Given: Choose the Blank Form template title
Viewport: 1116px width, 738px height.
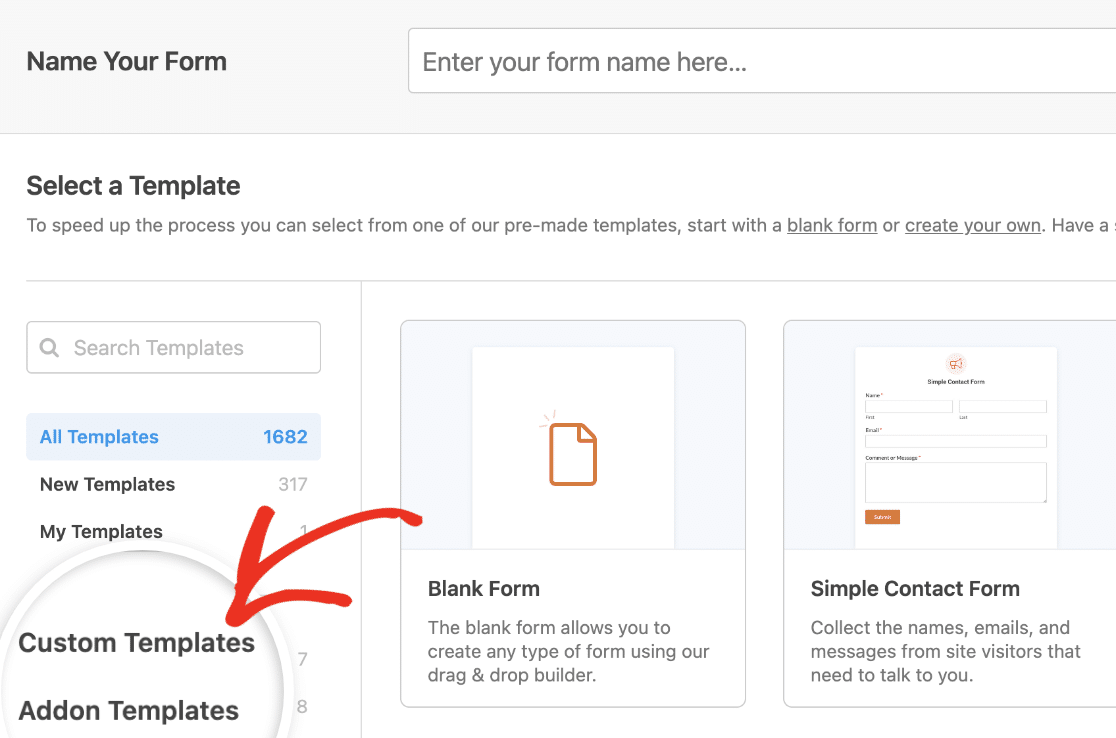Looking at the screenshot, I should point(484,589).
